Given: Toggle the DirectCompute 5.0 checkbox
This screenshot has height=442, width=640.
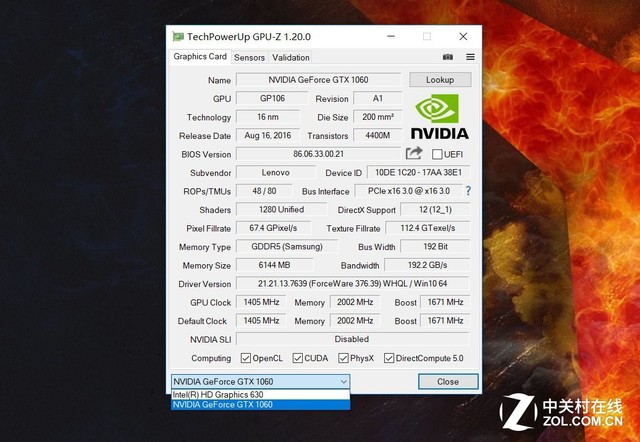Looking at the screenshot, I should pyautogui.click(x=389, y=358).
